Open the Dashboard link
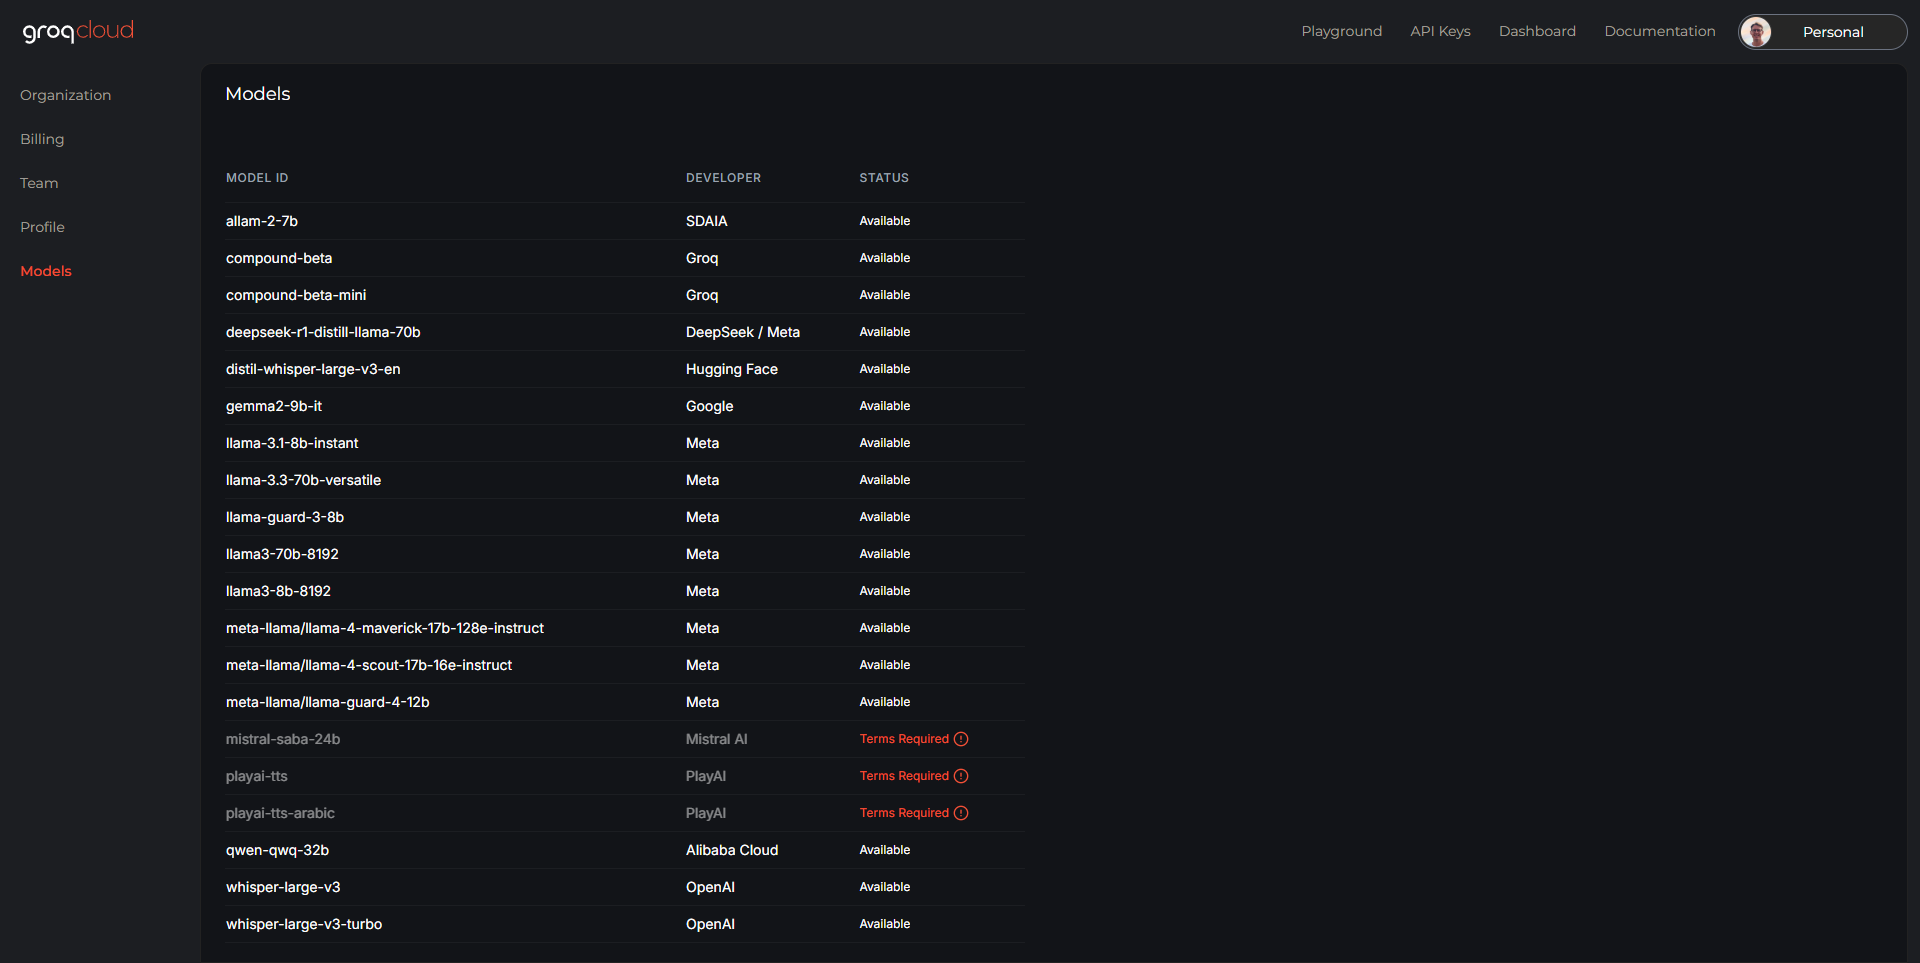The width and height of the screenshot is (1920, 963). tap(1537, 31)
